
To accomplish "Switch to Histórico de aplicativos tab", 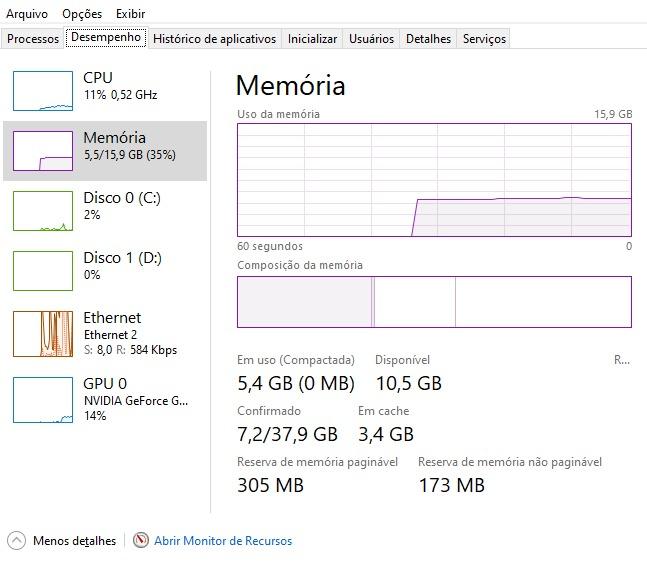I will tap(215, 39).
